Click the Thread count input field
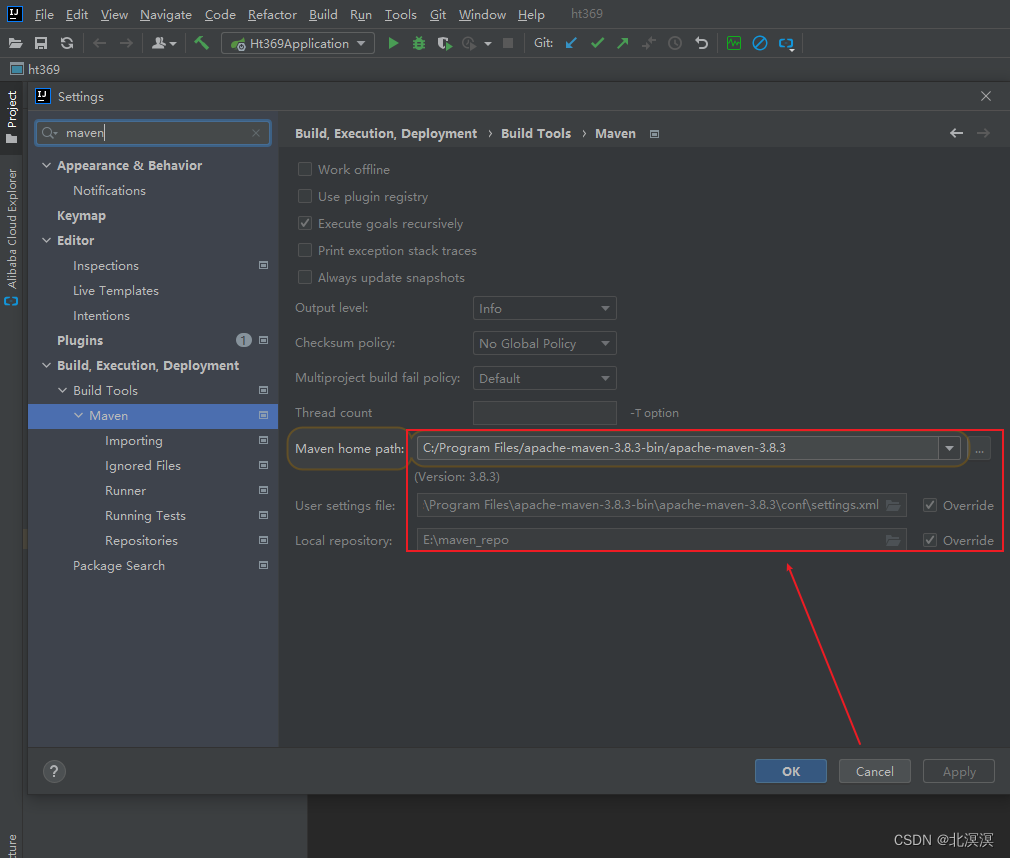 point(544,412)
